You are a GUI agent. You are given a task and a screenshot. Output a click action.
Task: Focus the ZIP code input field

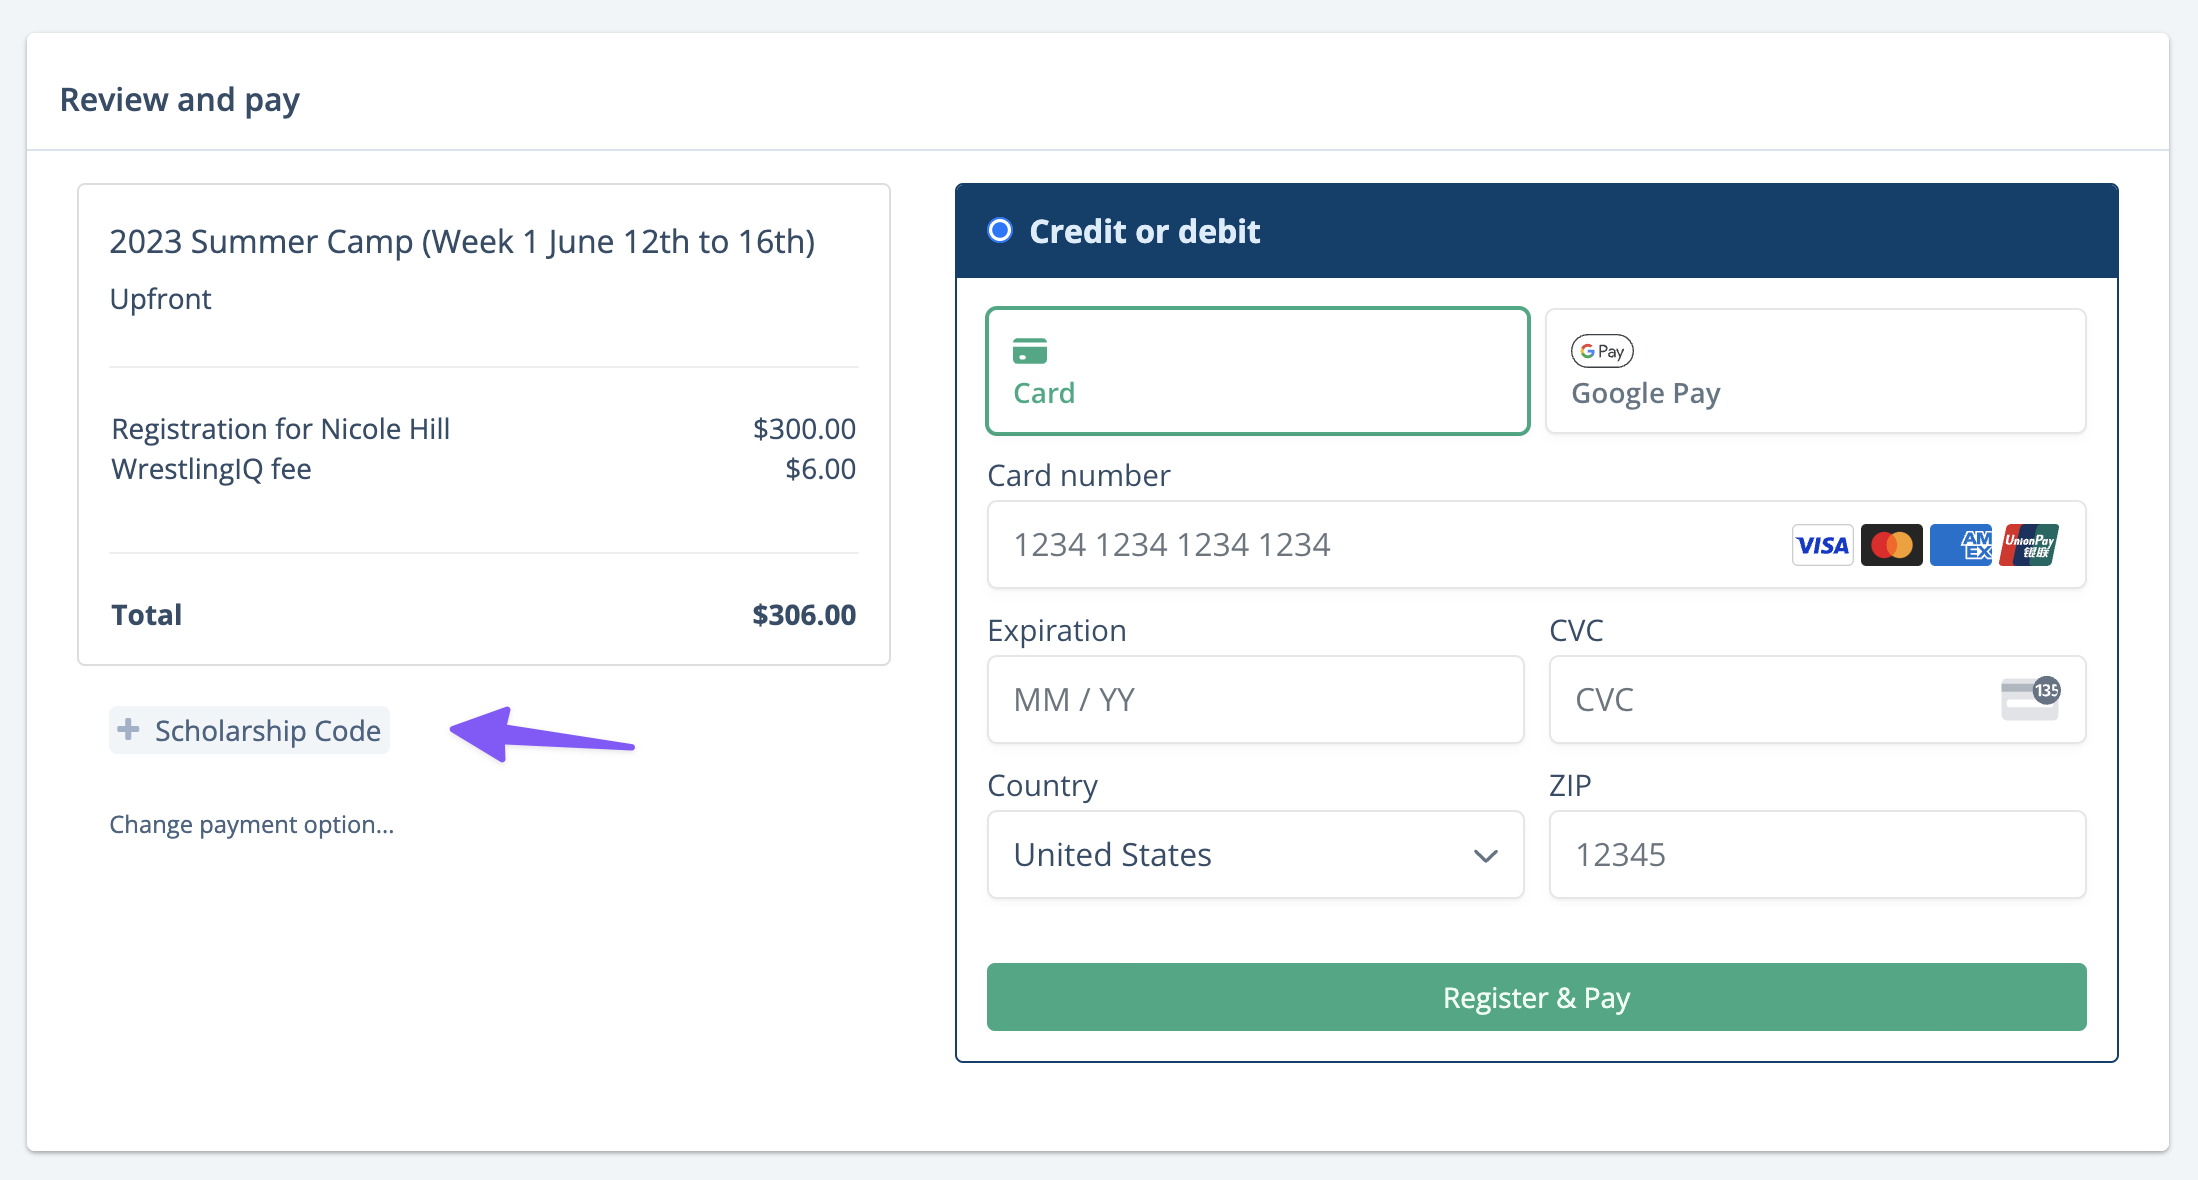(x=1817, y=854)
